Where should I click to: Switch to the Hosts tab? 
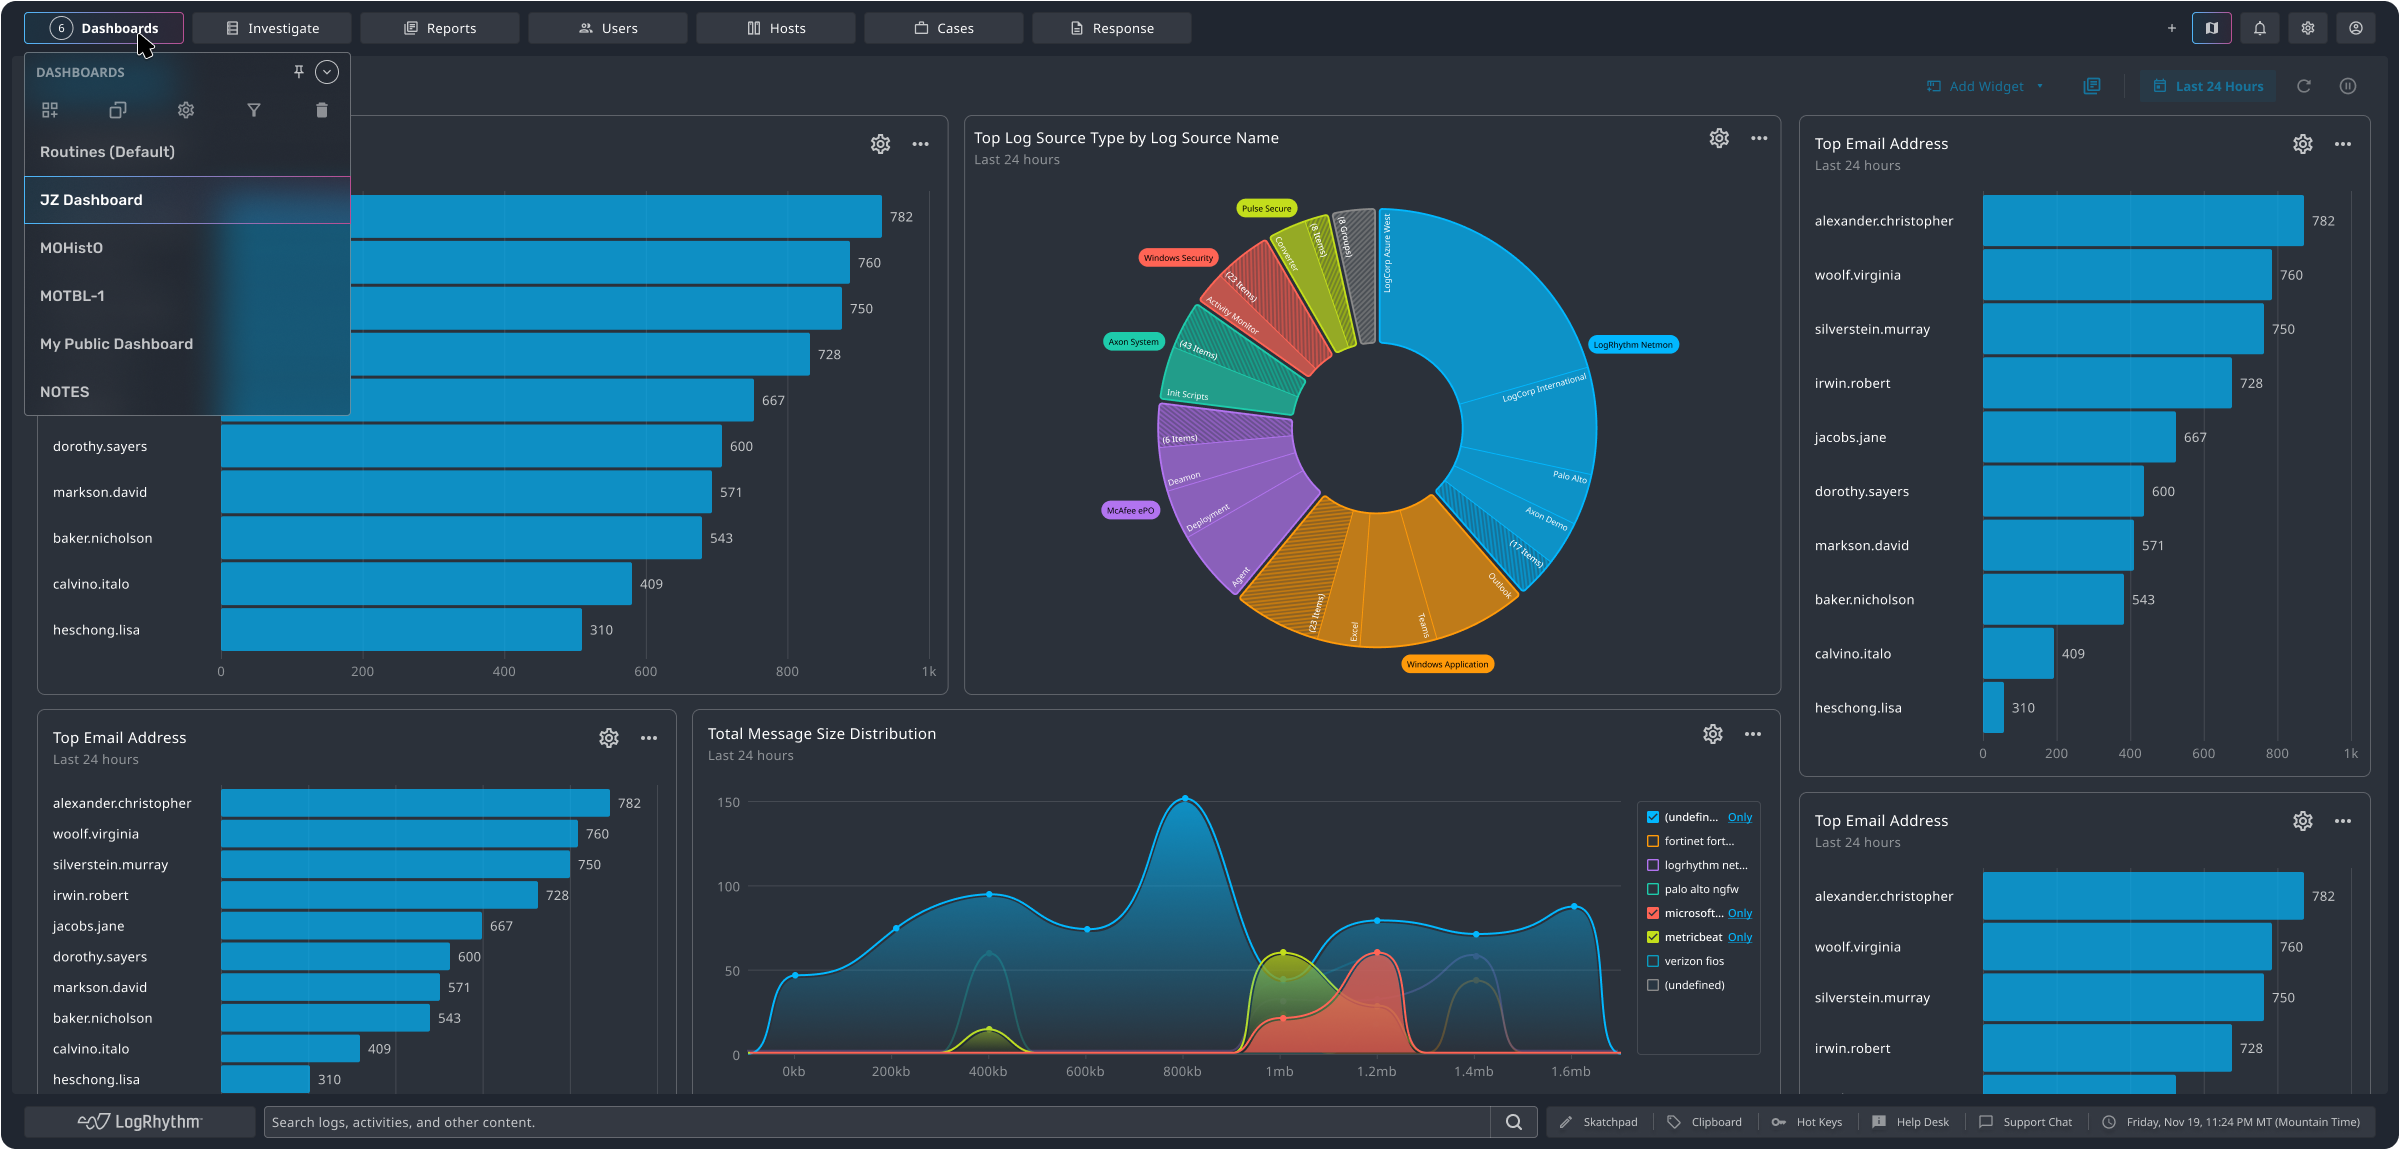click(776, 28)
